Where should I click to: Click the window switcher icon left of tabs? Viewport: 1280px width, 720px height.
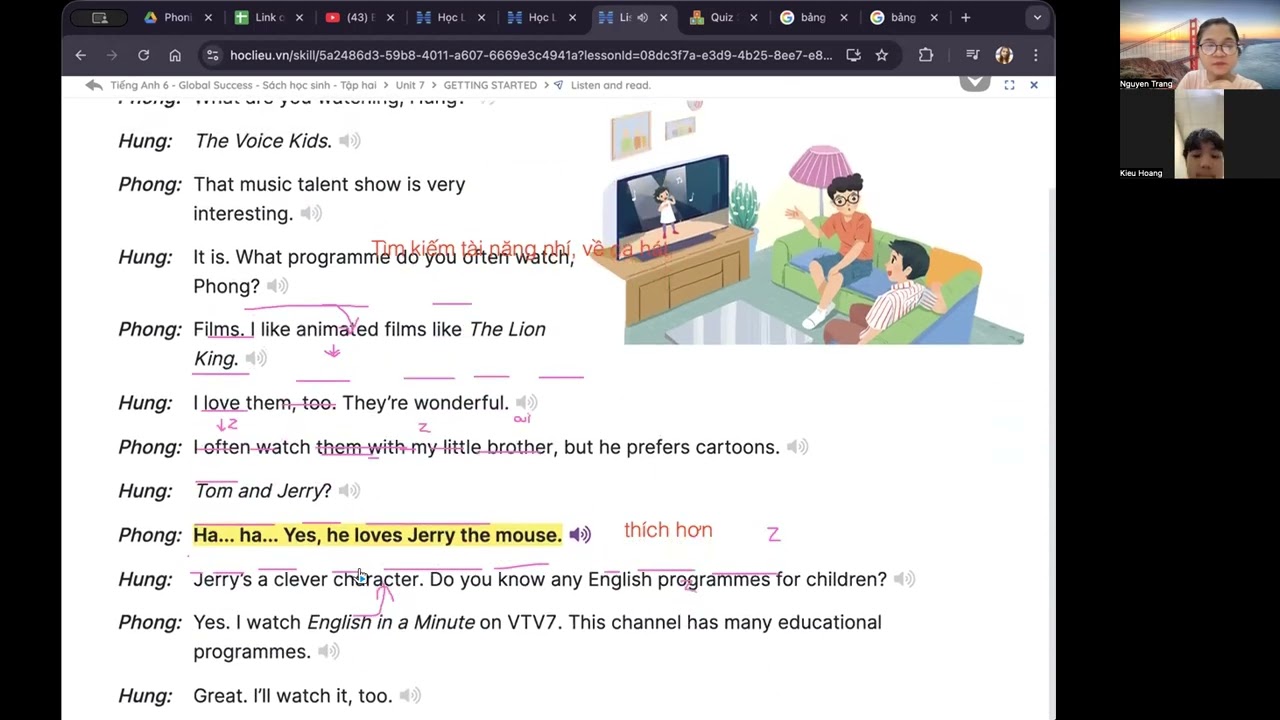[x=100, y=17]
